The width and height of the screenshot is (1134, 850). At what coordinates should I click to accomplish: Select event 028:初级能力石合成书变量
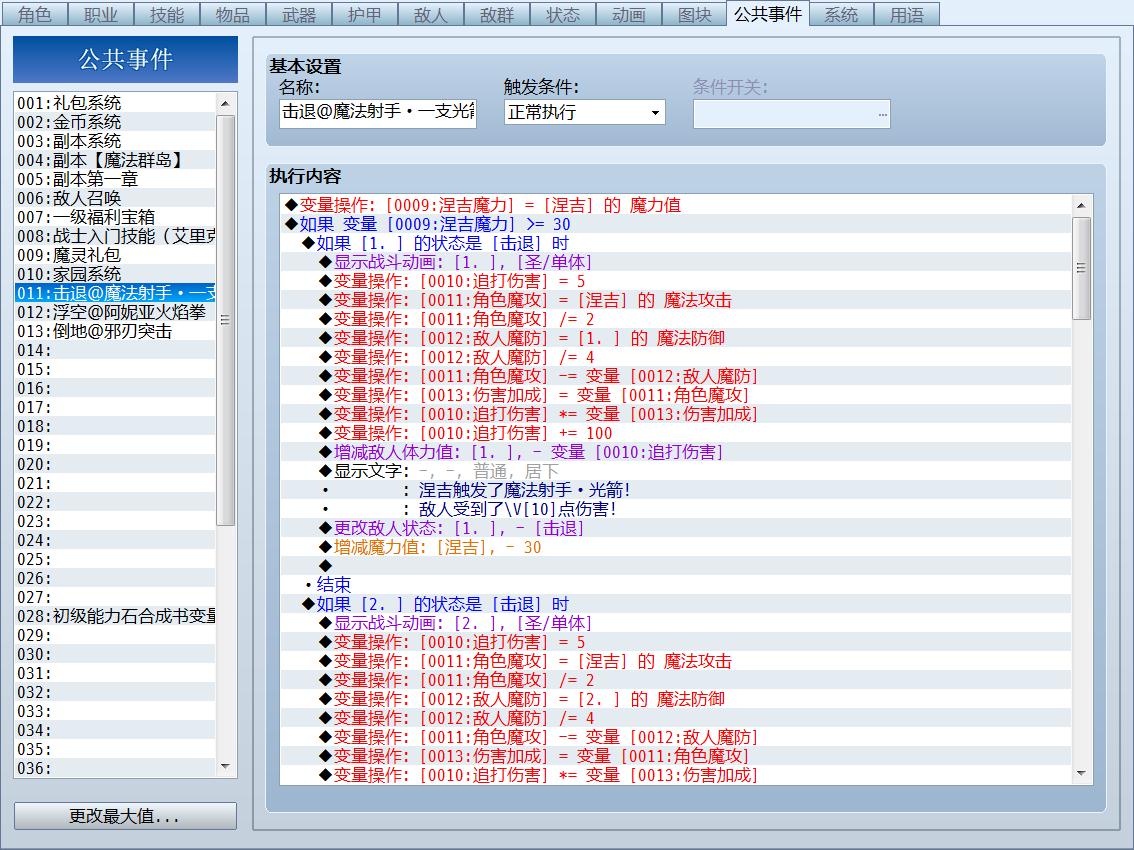(x=115, y=616)
